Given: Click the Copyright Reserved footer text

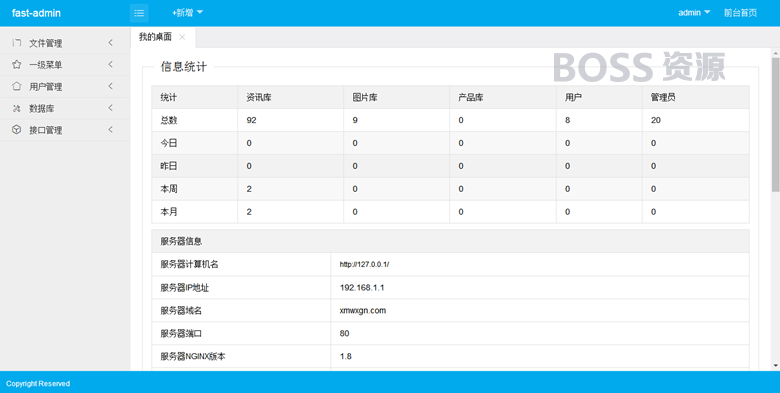Looking at the screenshot, I should (38, 384).
